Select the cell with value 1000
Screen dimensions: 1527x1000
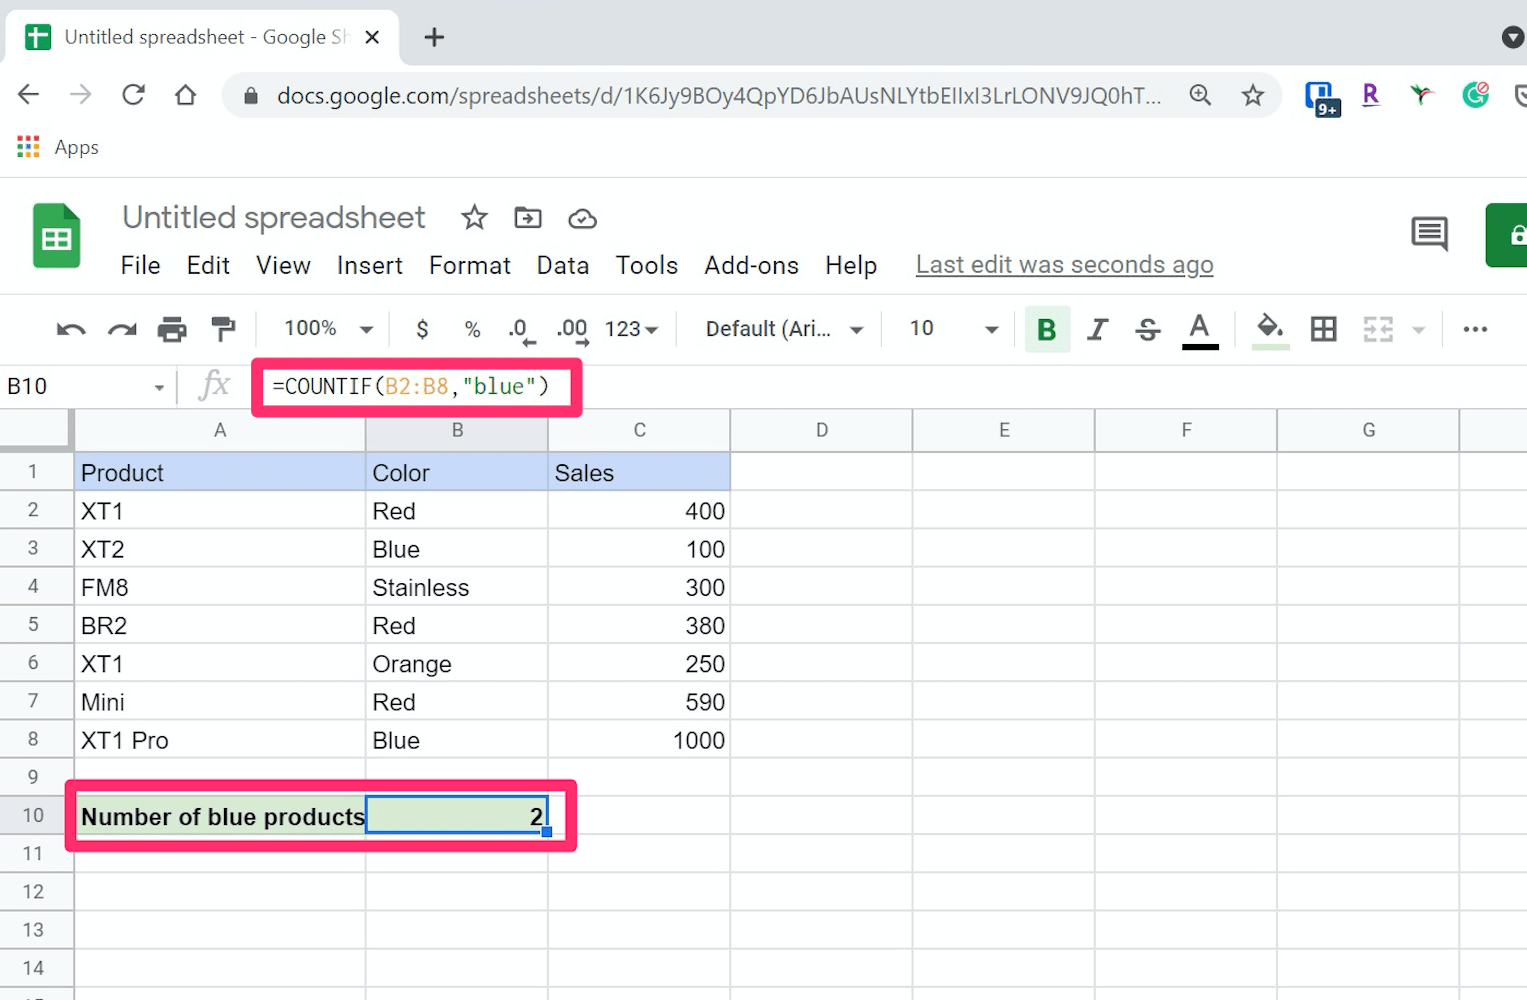[x=639, y=740]
